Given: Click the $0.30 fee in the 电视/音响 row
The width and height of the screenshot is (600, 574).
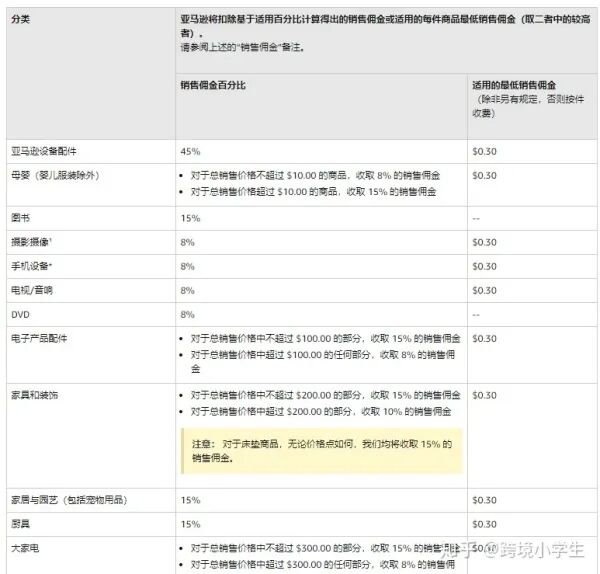Looking at the screenshot, I should coord(484,290).
